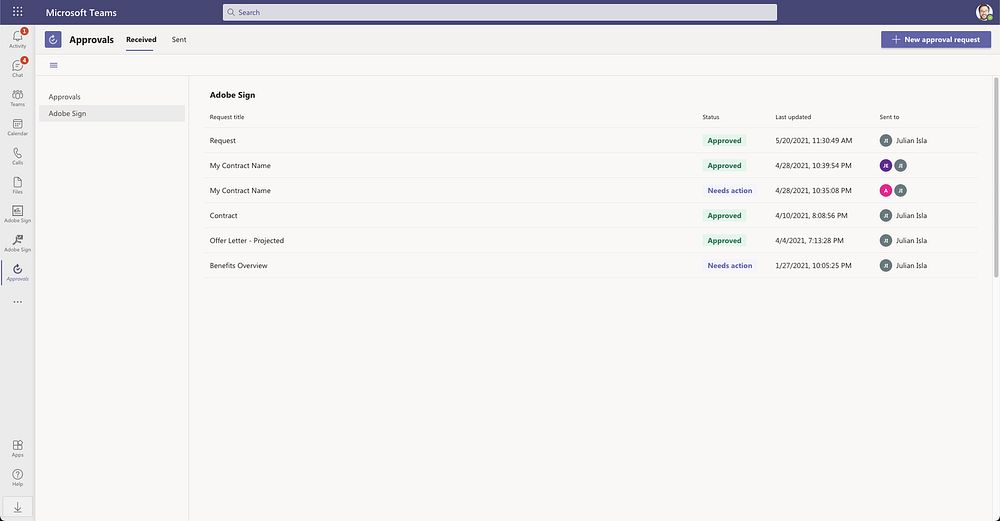Click the 'Last updated' column header

point(793,117)
